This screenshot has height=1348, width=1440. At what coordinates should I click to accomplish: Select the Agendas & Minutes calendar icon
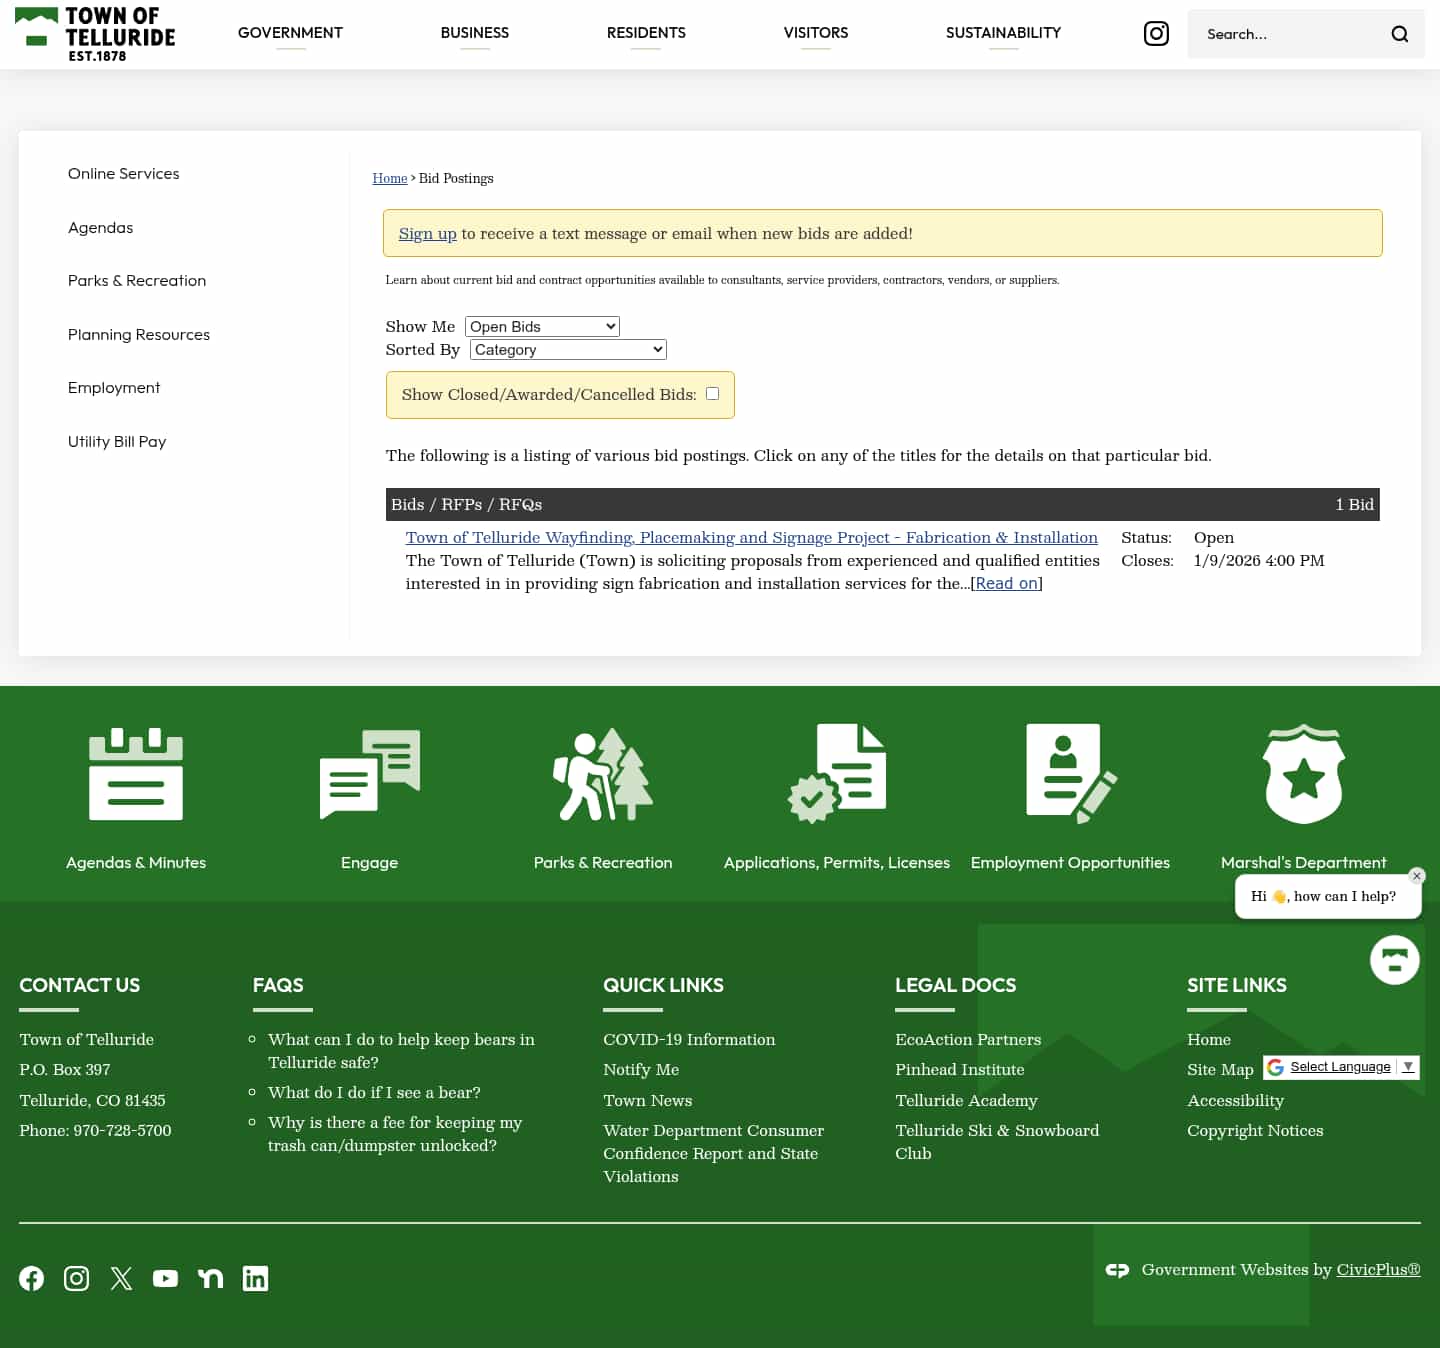click(x=136, y=773)
